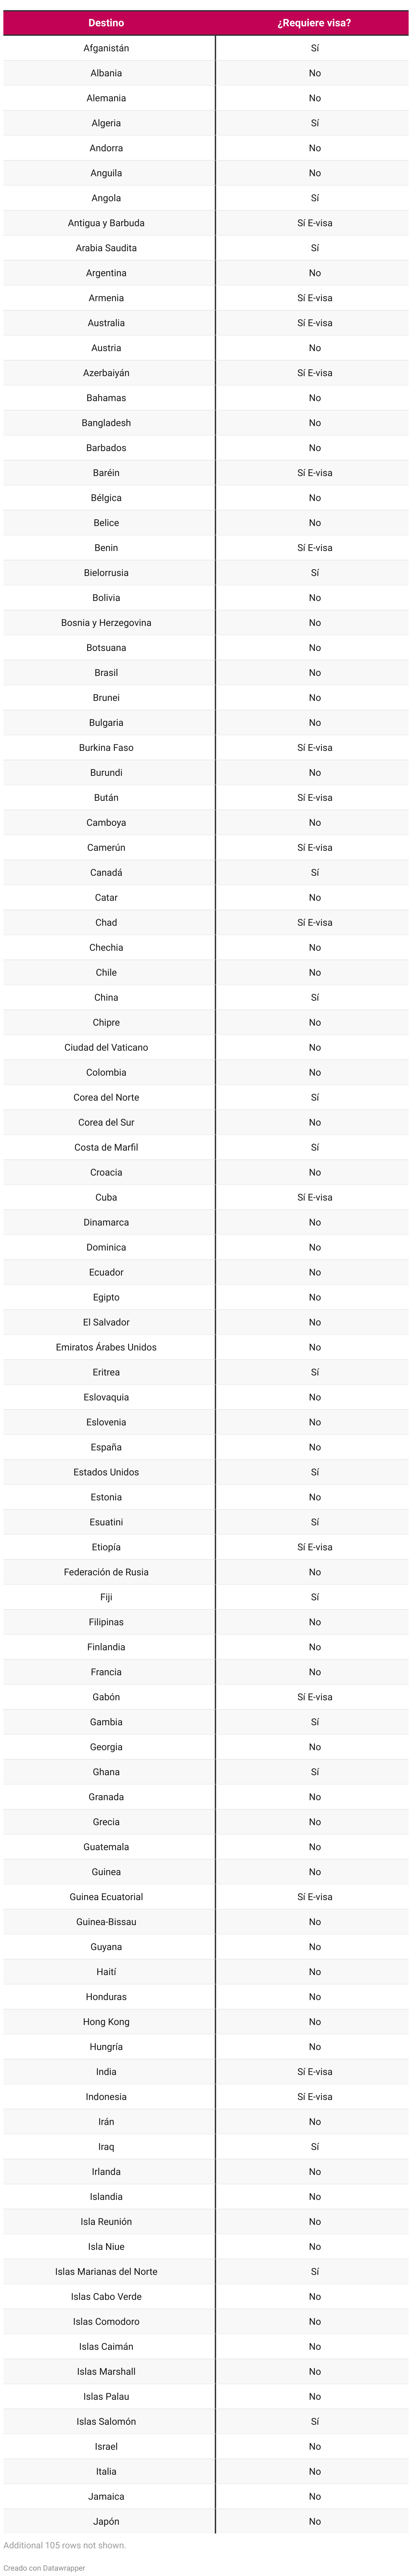Select the Afganistán row
Viewport: 412px width, 2576px height.
(206, 48)
